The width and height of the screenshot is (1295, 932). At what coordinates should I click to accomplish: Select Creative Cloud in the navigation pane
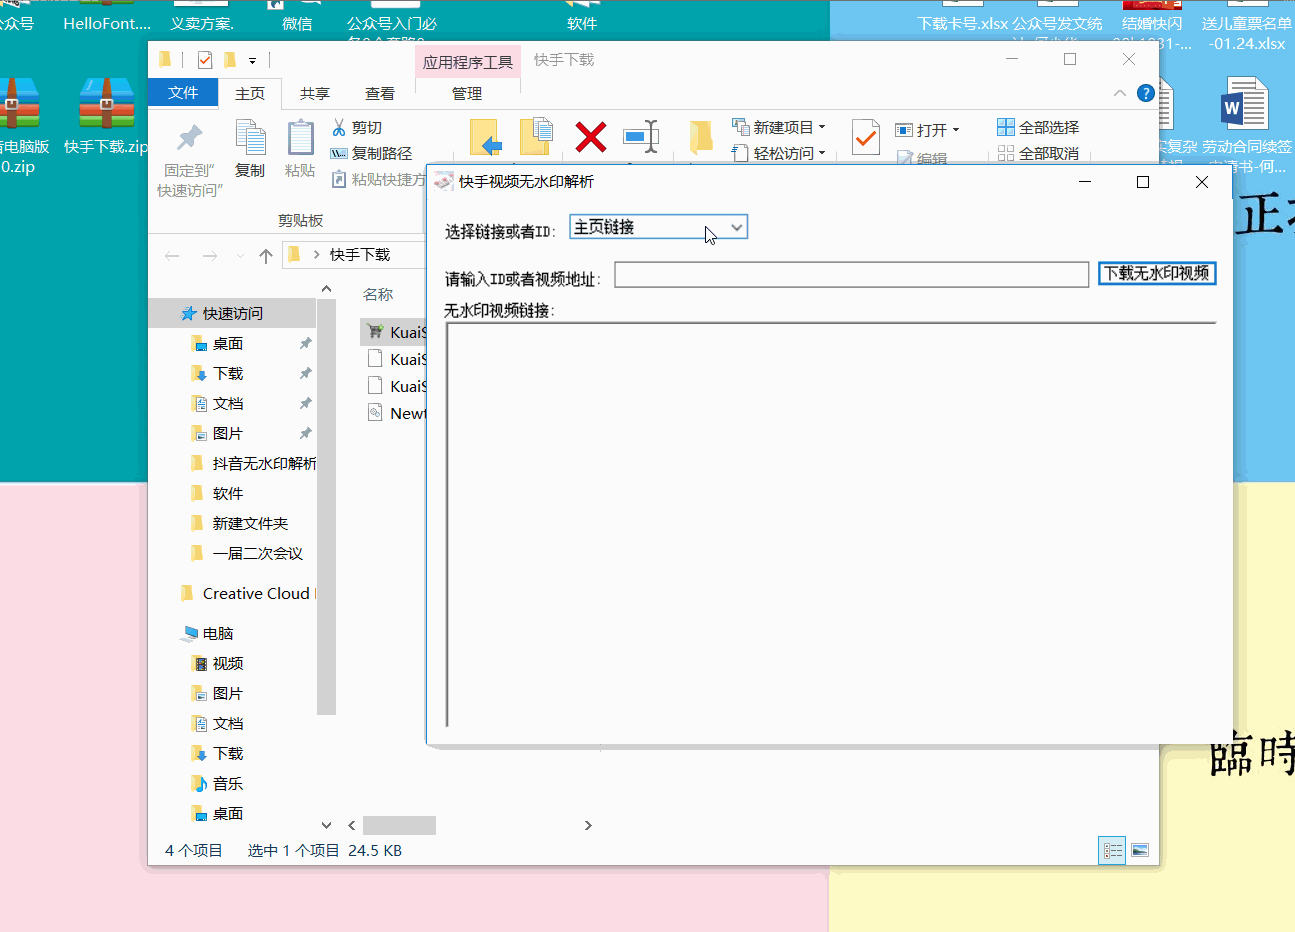pos(246,593)
